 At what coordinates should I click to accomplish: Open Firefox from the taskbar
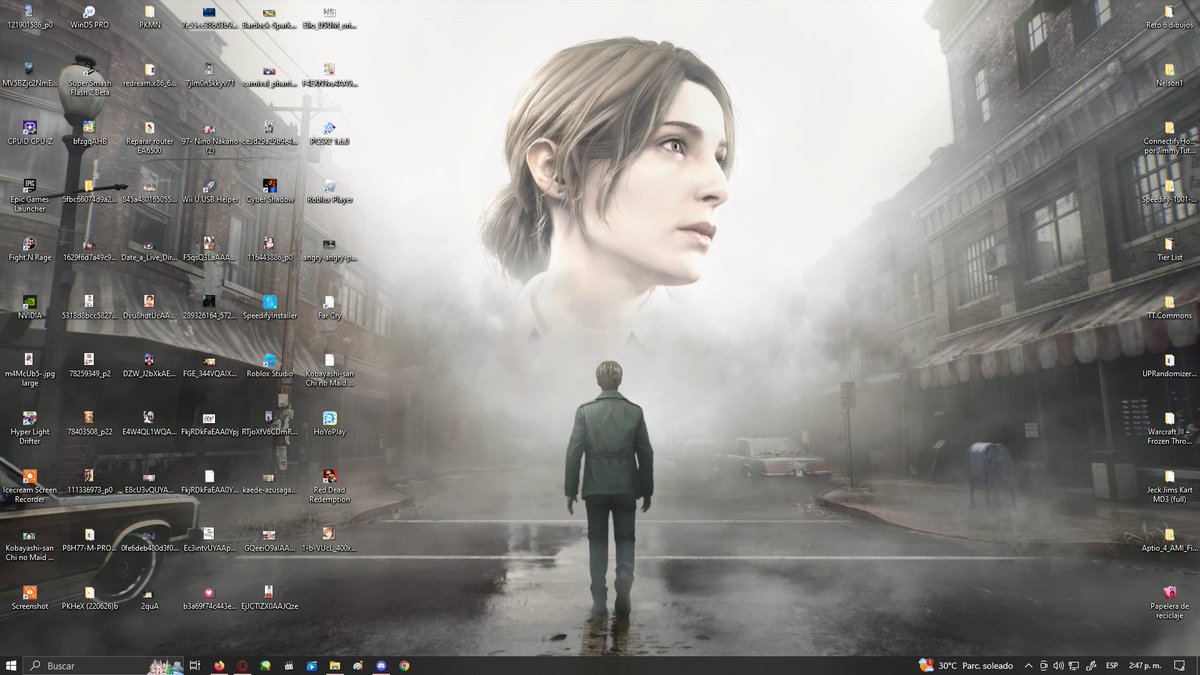click(x=219, y=665)
